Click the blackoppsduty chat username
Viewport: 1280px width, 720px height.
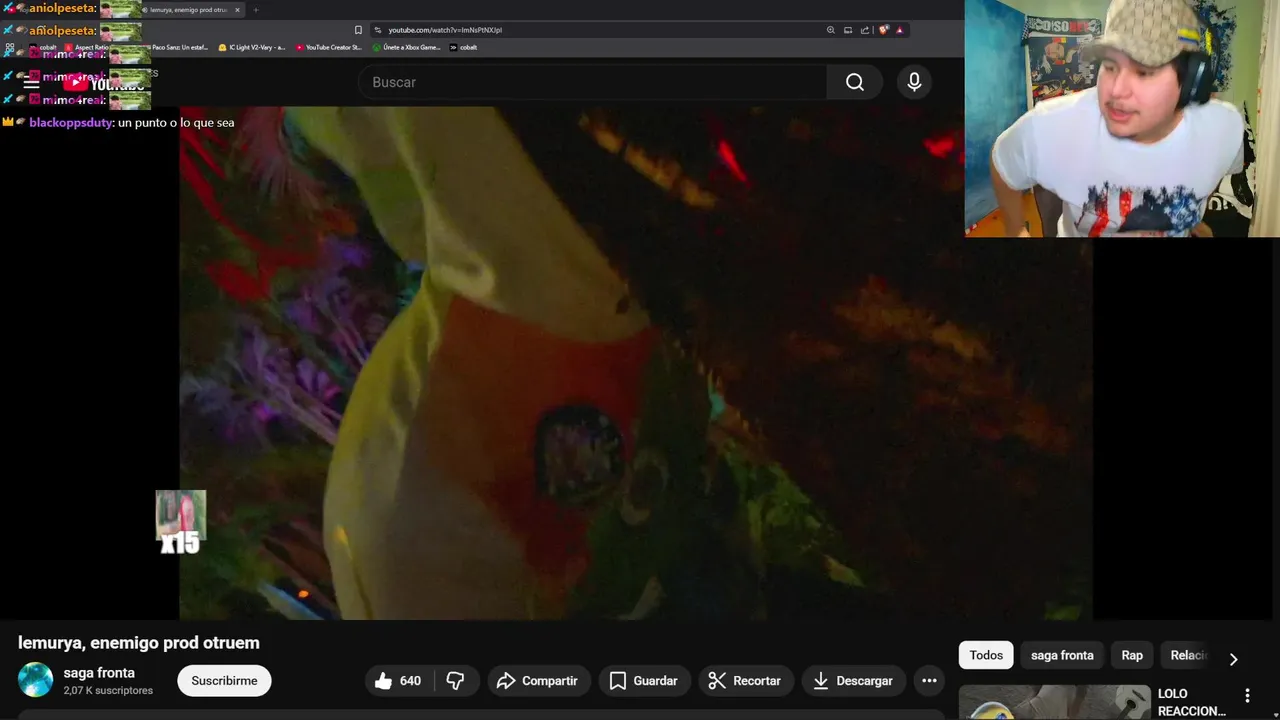click(x=71, y=122)
